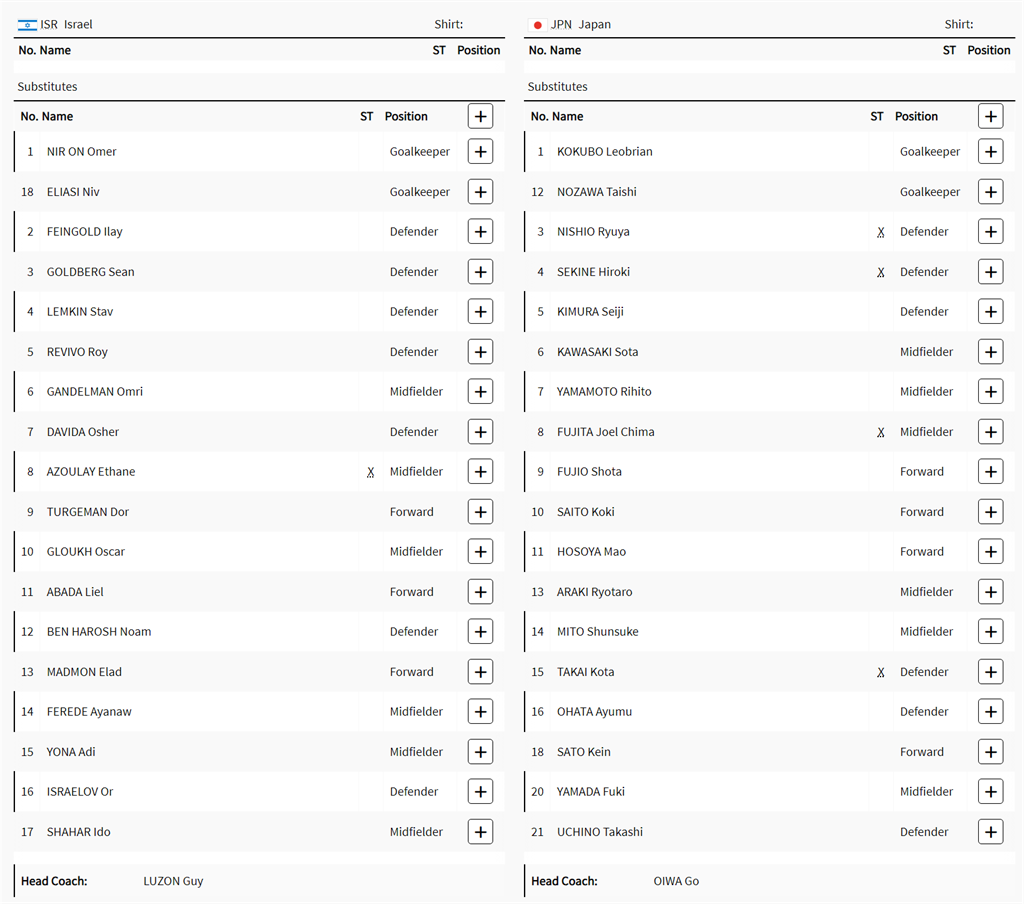Click Israel head coach LUZON Guy
1024x904 pixels.
173,881
